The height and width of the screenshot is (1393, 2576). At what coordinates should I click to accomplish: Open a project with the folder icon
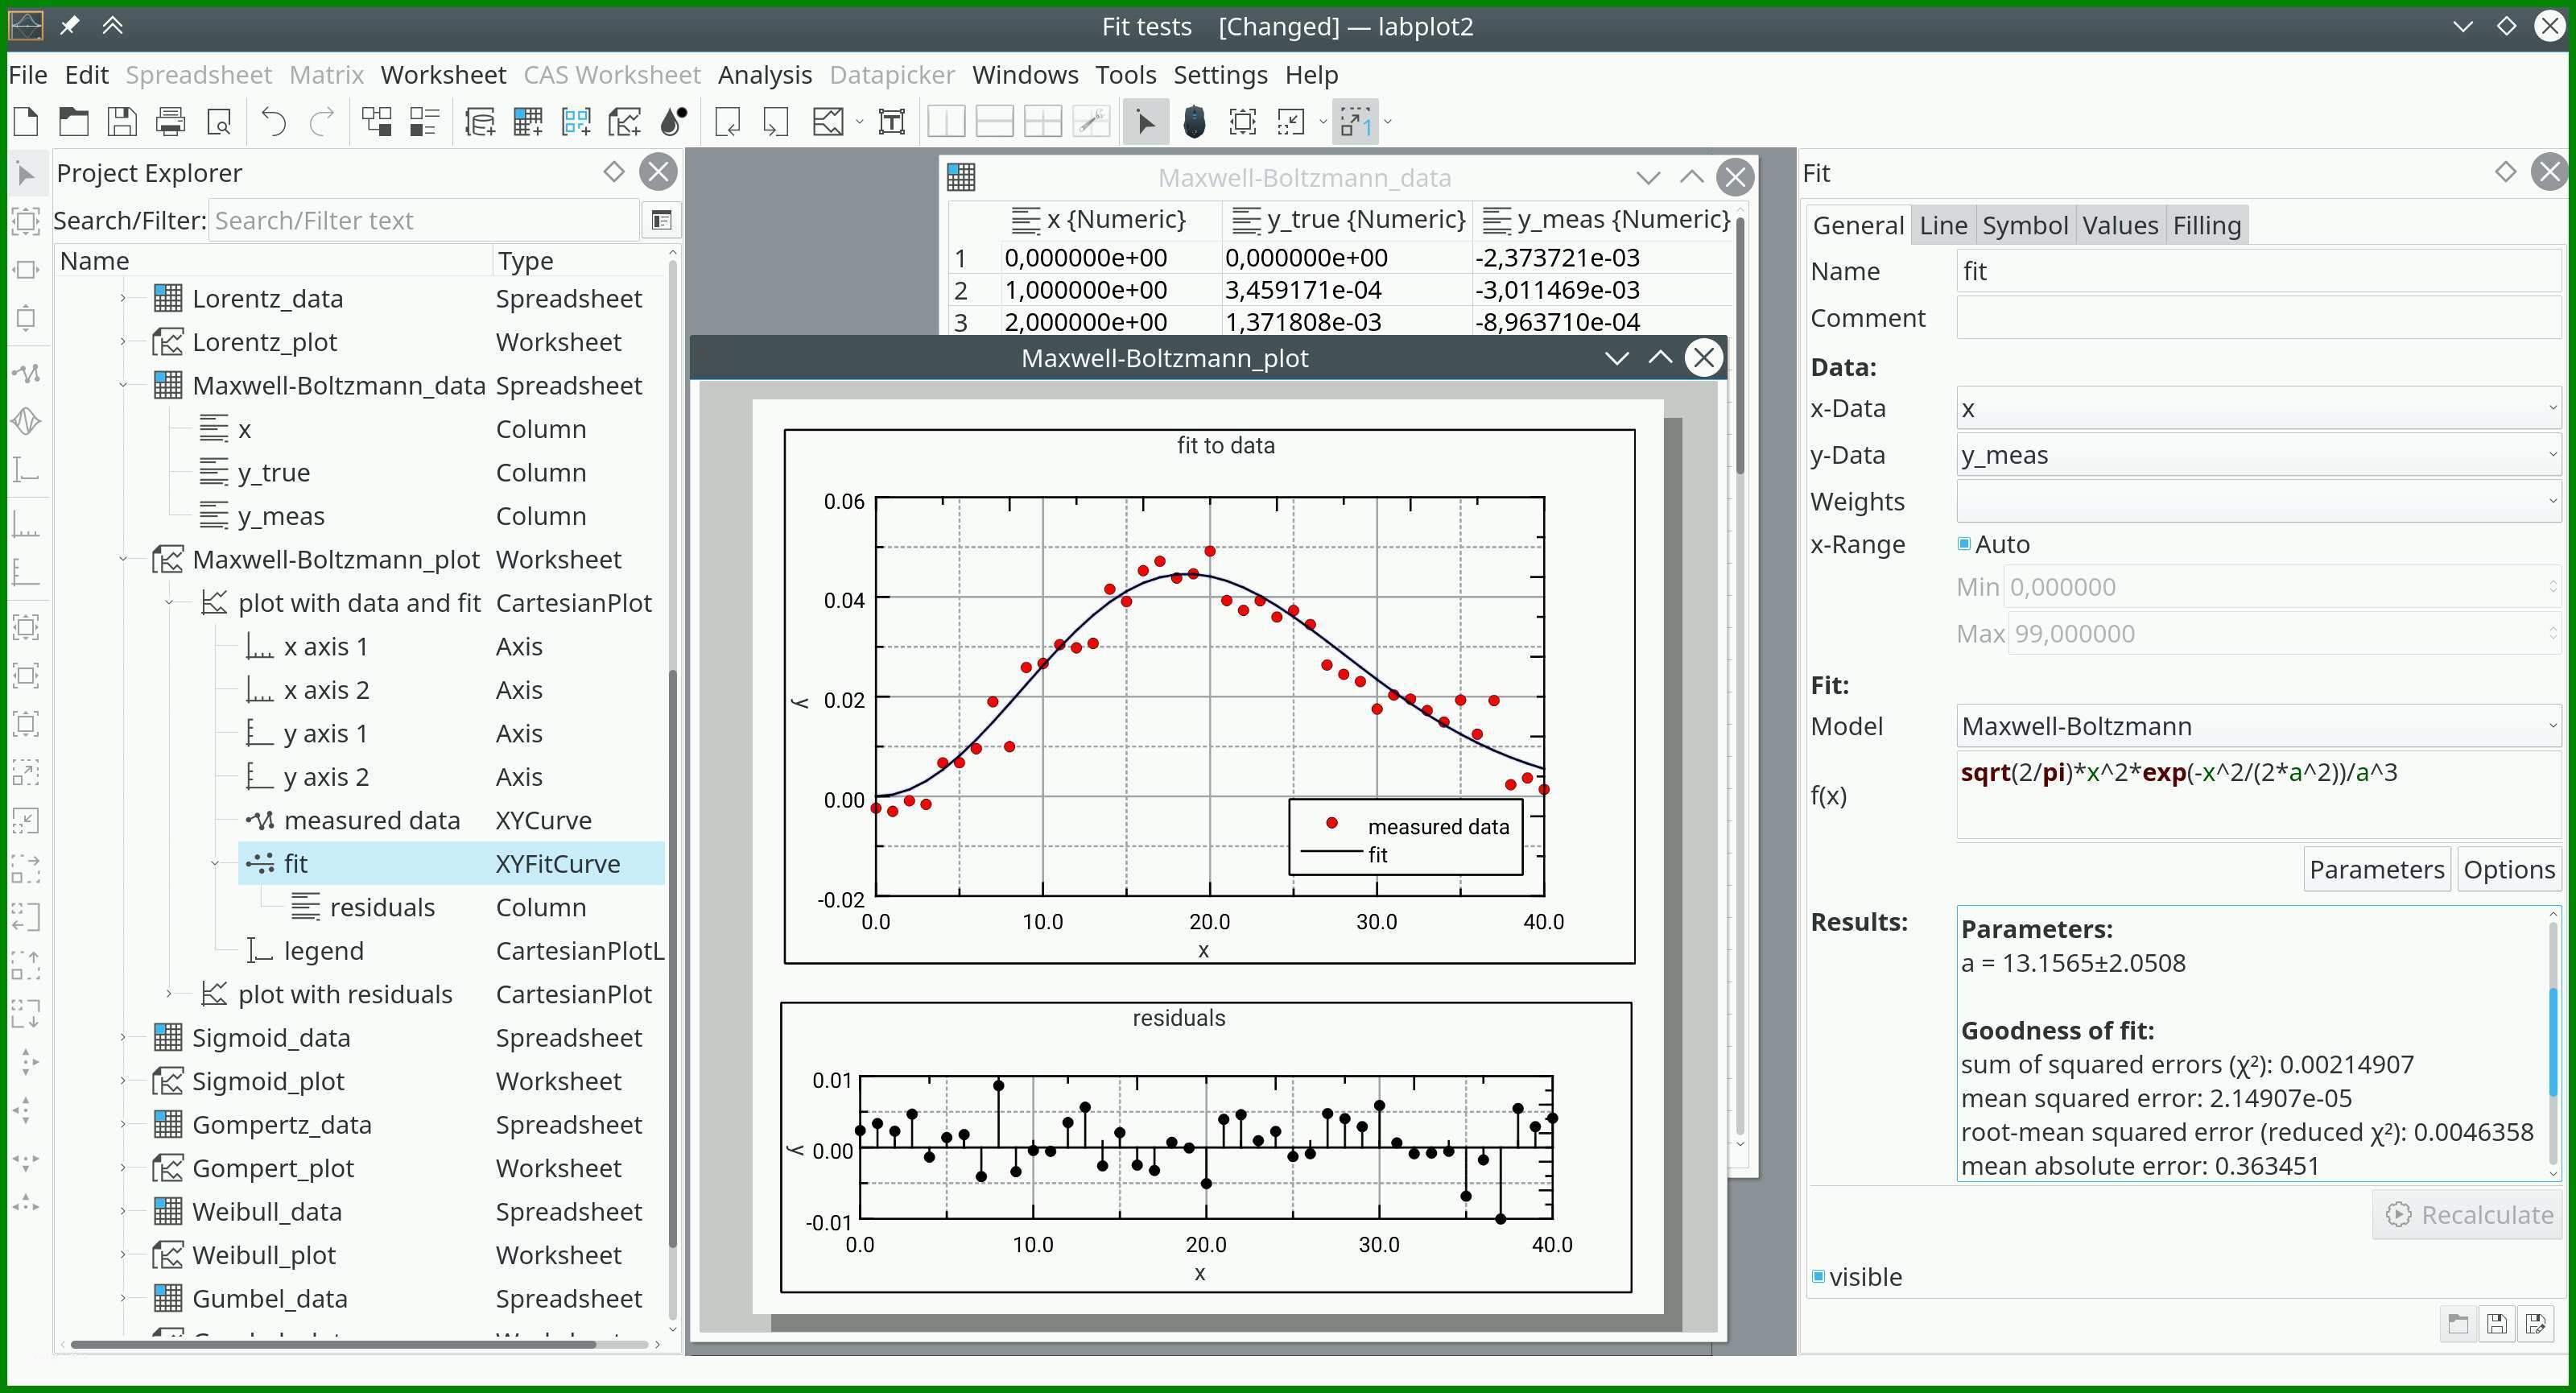coord(73,122)
